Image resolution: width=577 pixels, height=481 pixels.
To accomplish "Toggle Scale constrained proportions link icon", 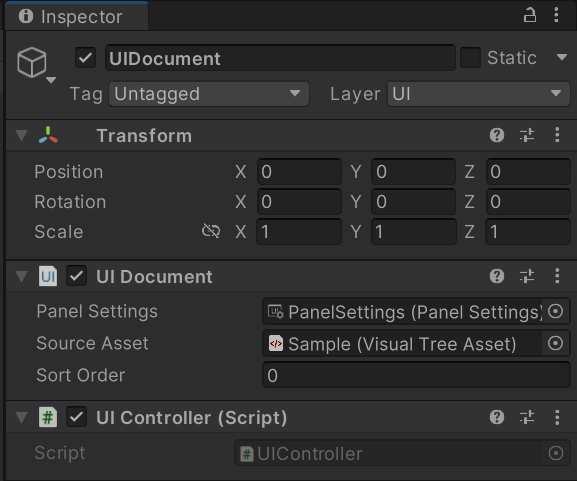I will coord(211,231).
